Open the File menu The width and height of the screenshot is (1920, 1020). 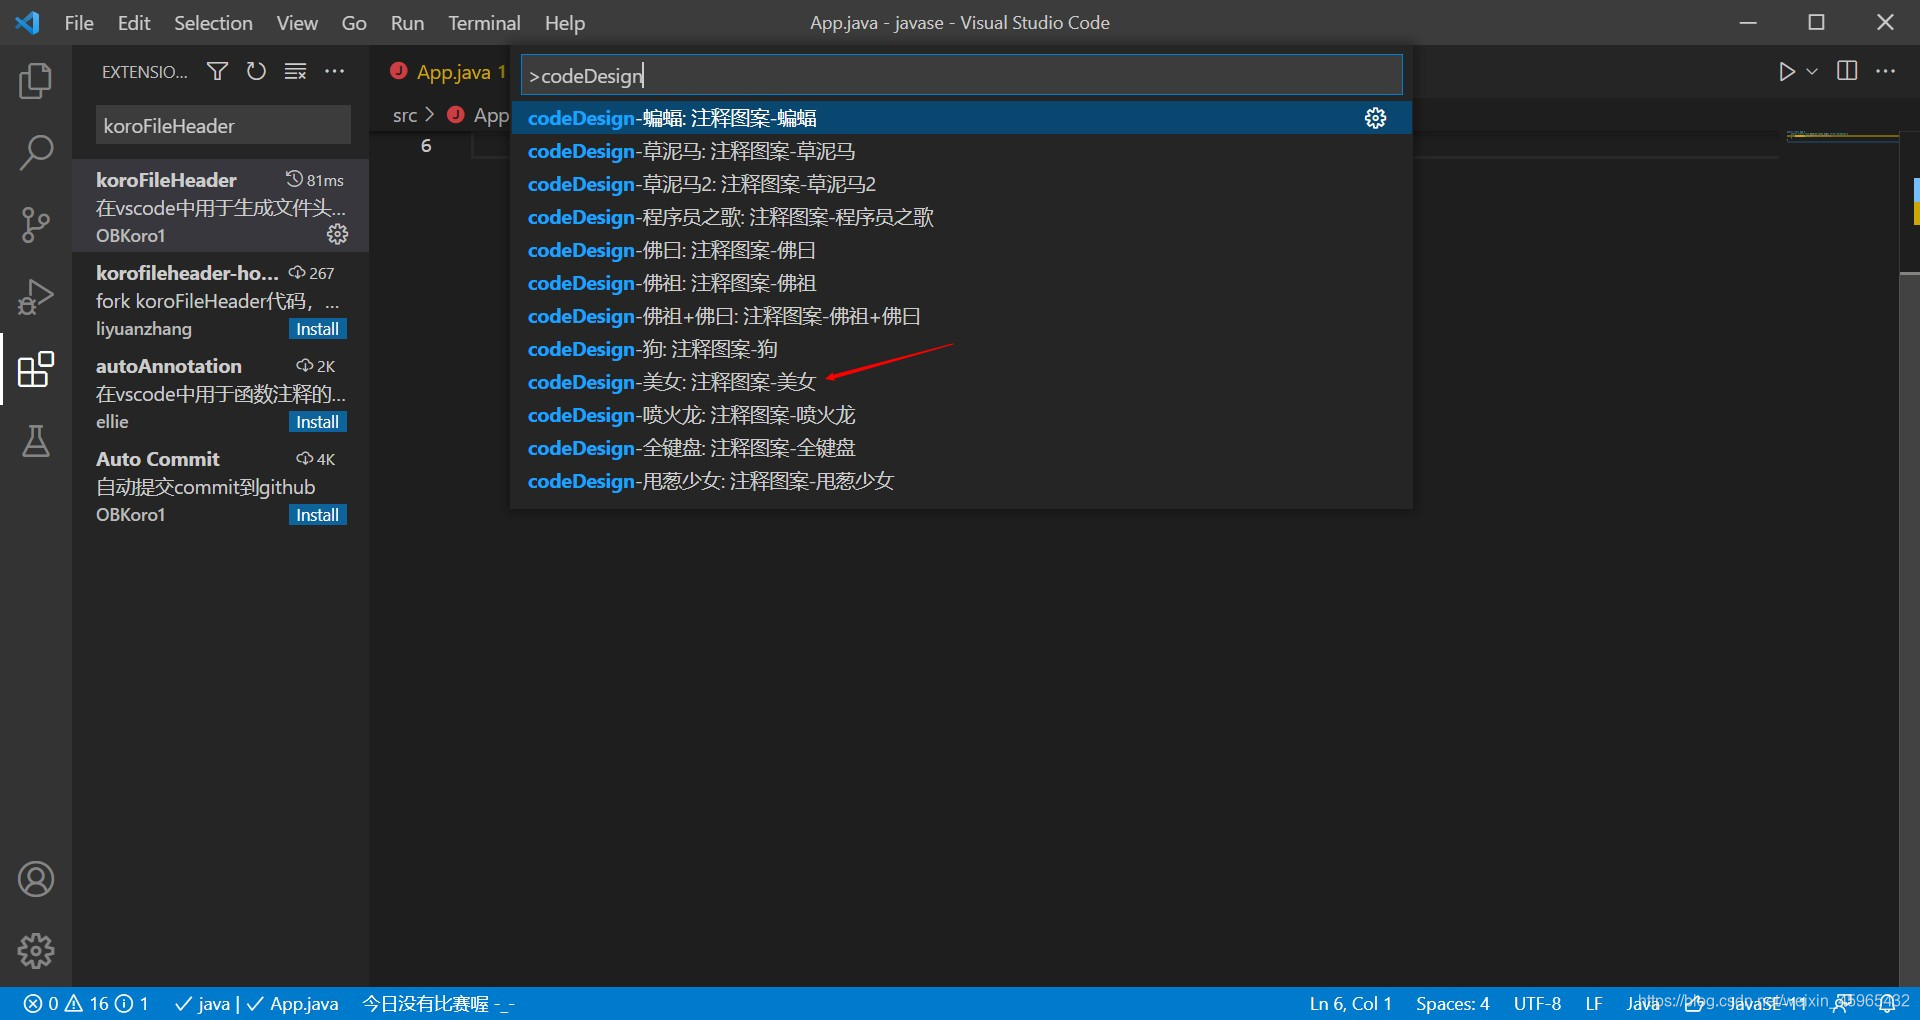79,22
